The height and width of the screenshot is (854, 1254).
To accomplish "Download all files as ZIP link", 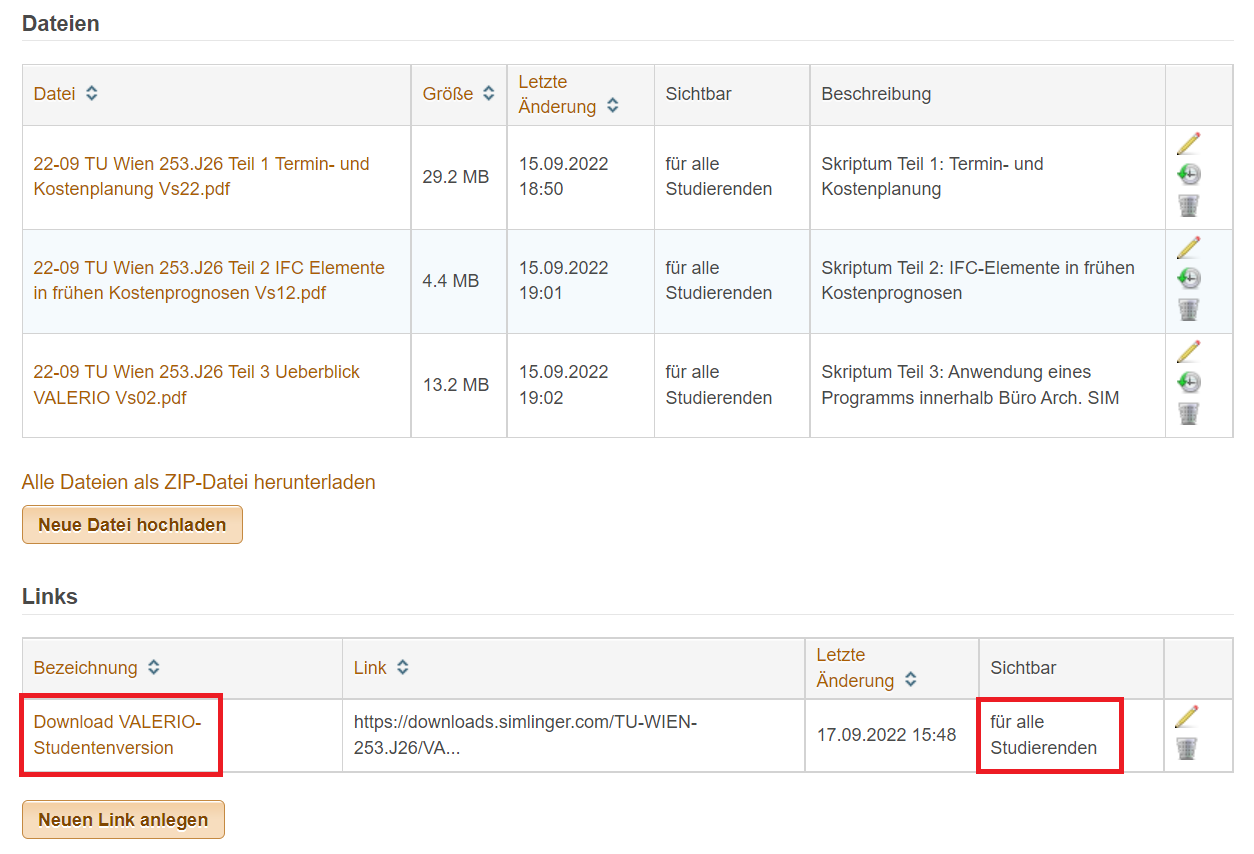I will point(198,482).
